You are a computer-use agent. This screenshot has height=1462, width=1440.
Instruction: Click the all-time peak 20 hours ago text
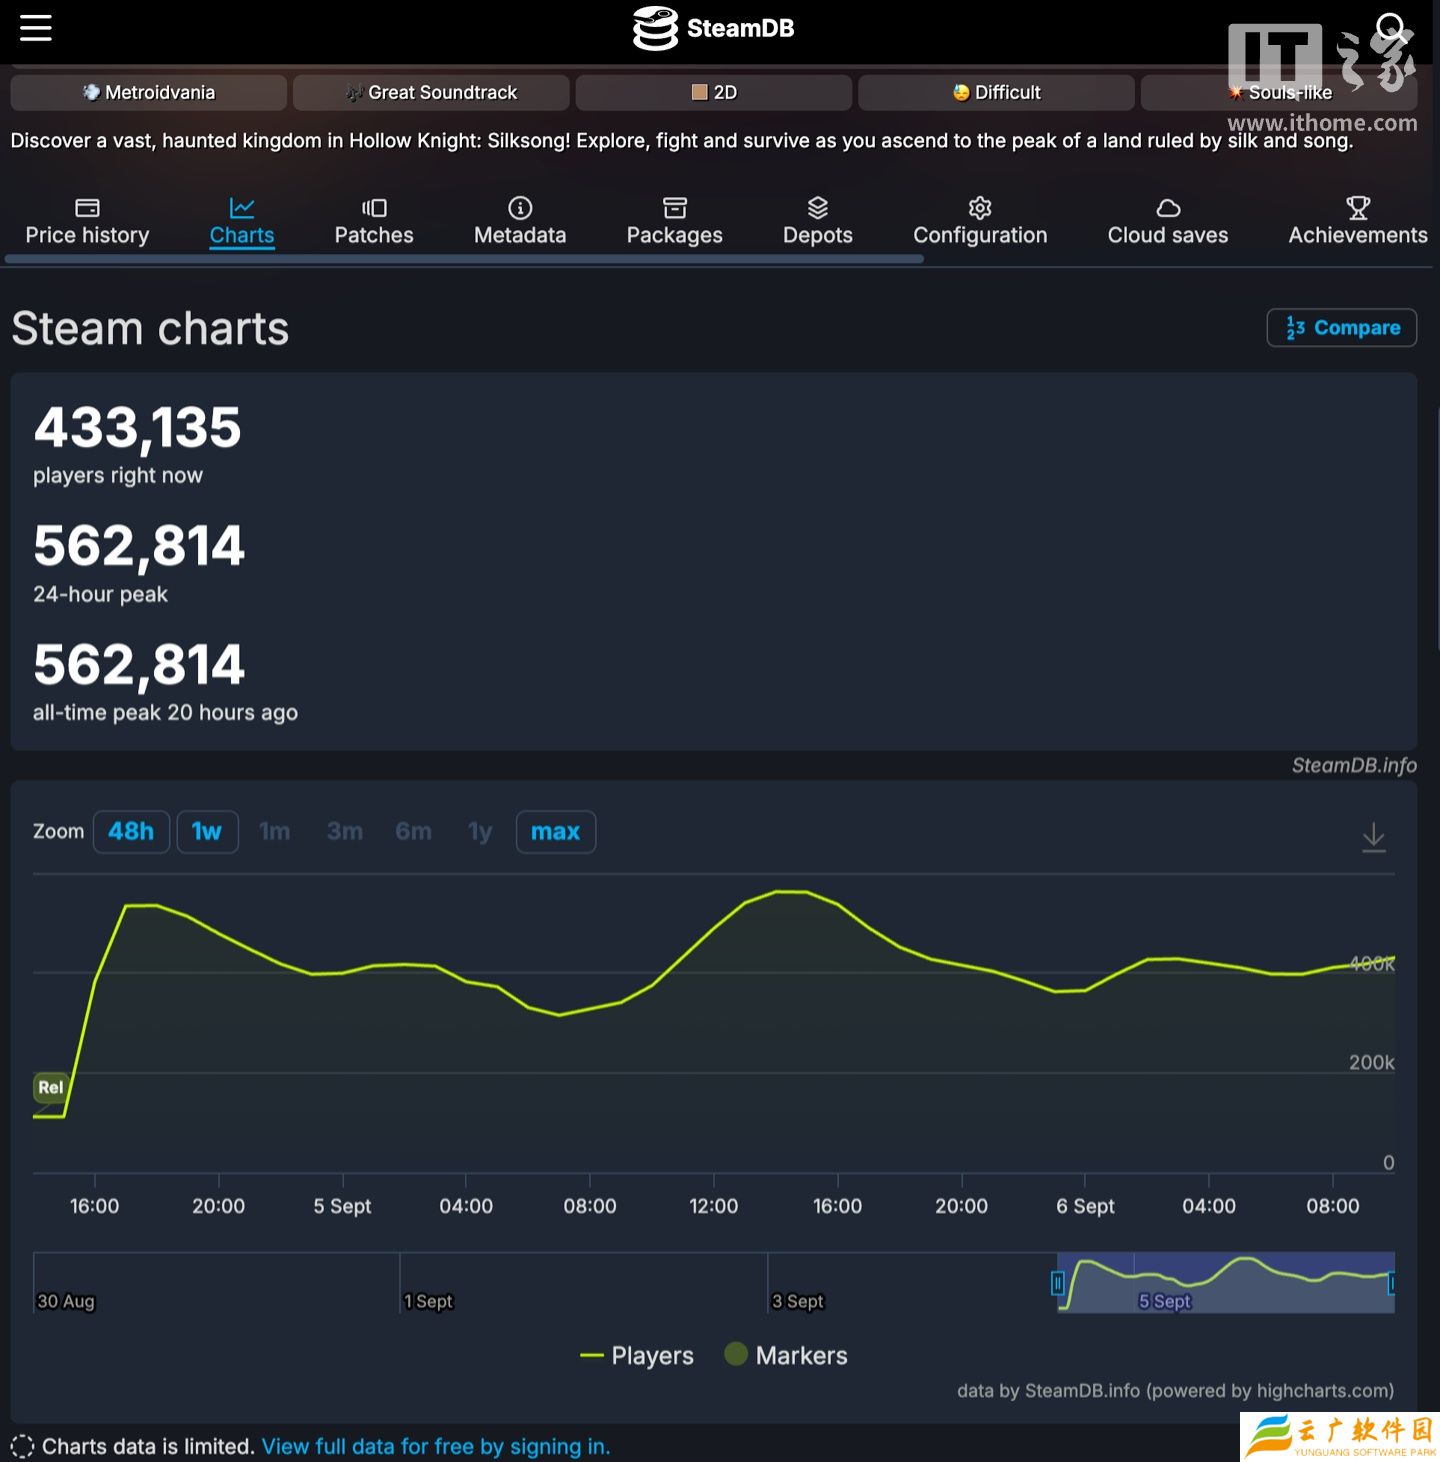pyautogui.click(x=165, y=713)
